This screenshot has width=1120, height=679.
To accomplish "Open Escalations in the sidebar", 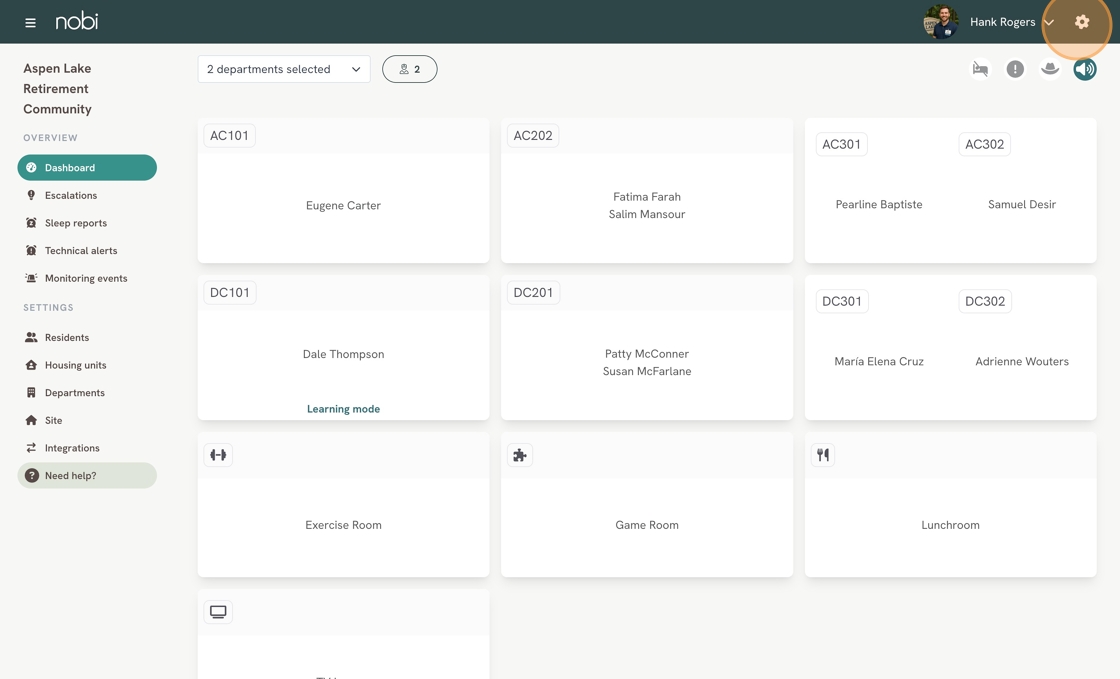I will pyautogui.click(x=71, y=196).
